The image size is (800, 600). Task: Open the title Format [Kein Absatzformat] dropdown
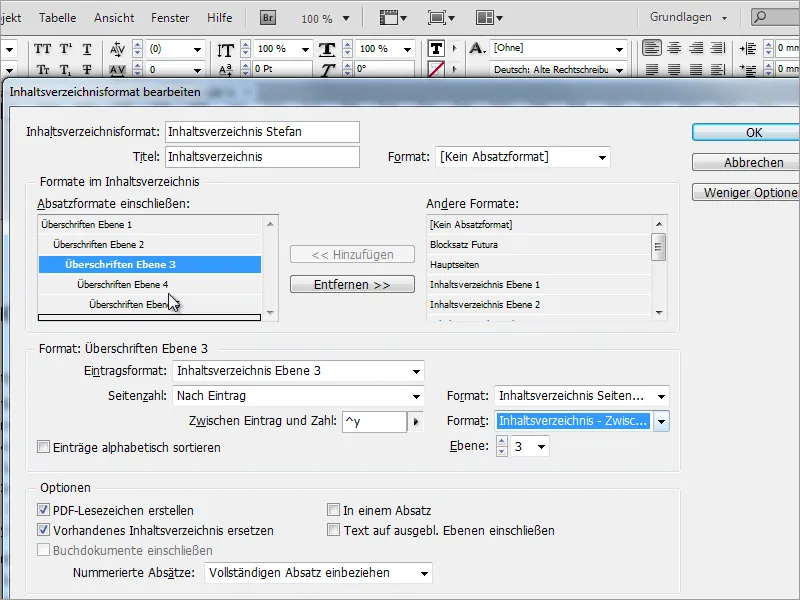tap(522, 157)
